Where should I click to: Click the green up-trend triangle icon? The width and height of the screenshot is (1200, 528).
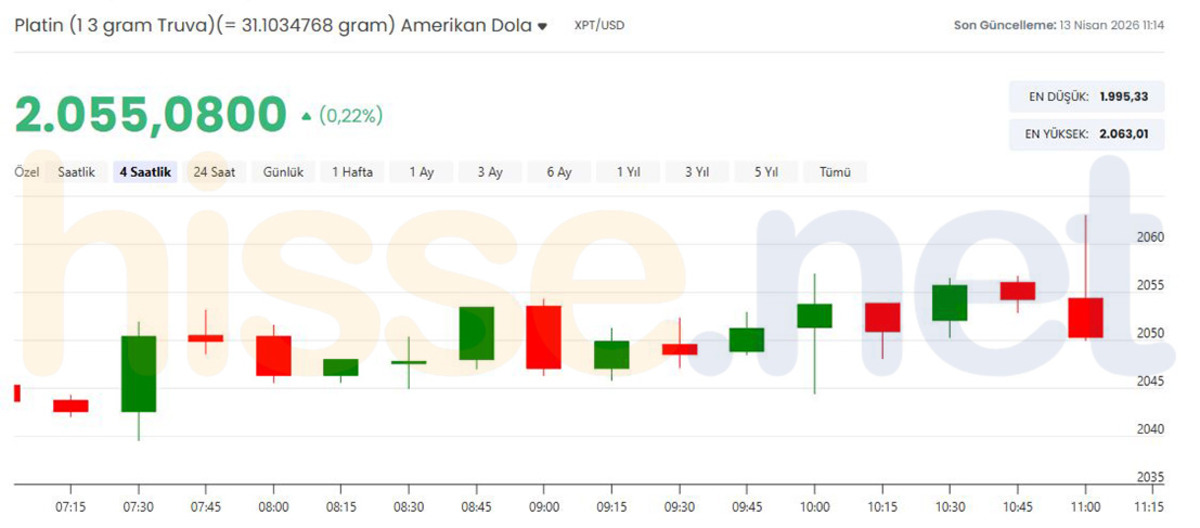(306, 117)
